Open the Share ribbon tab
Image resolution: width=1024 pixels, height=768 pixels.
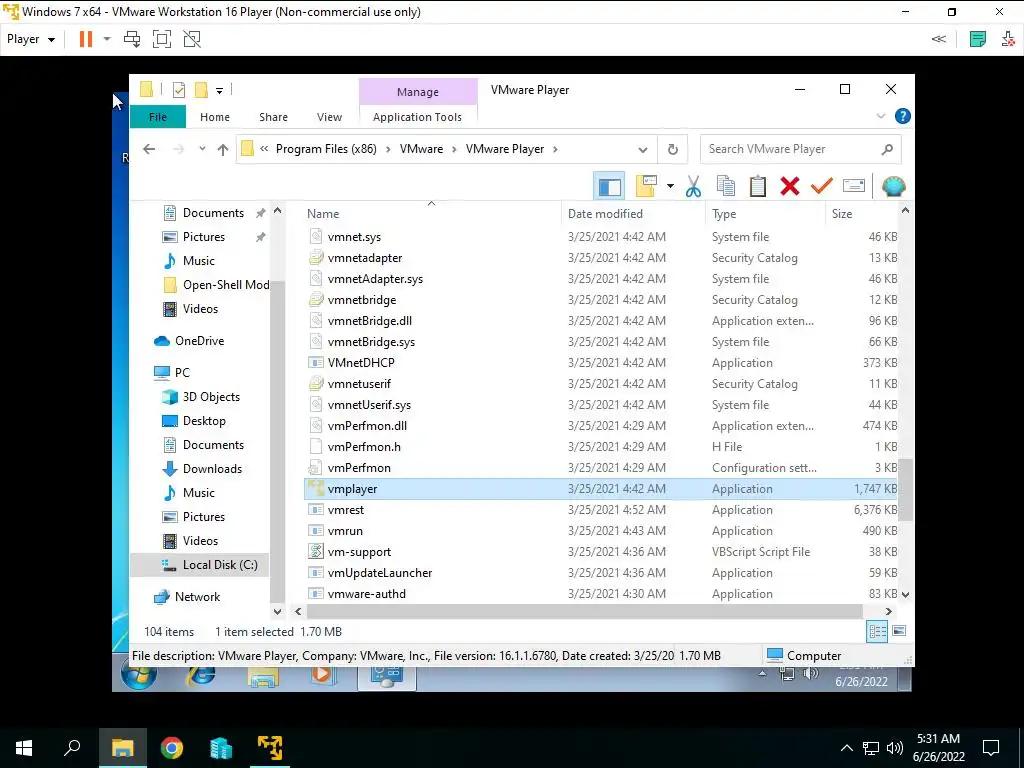(273, 117)
